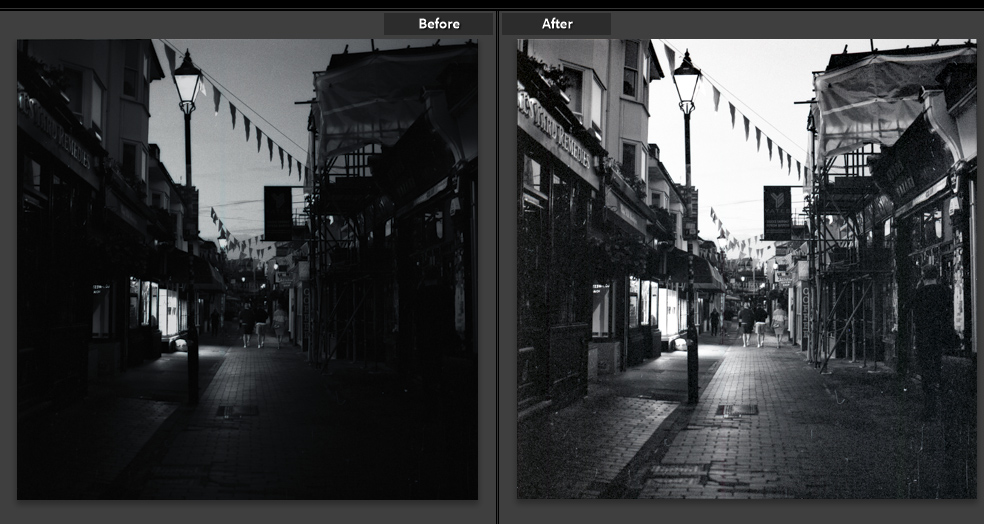Click the Before label
The image size is (984, 524).
439,24
